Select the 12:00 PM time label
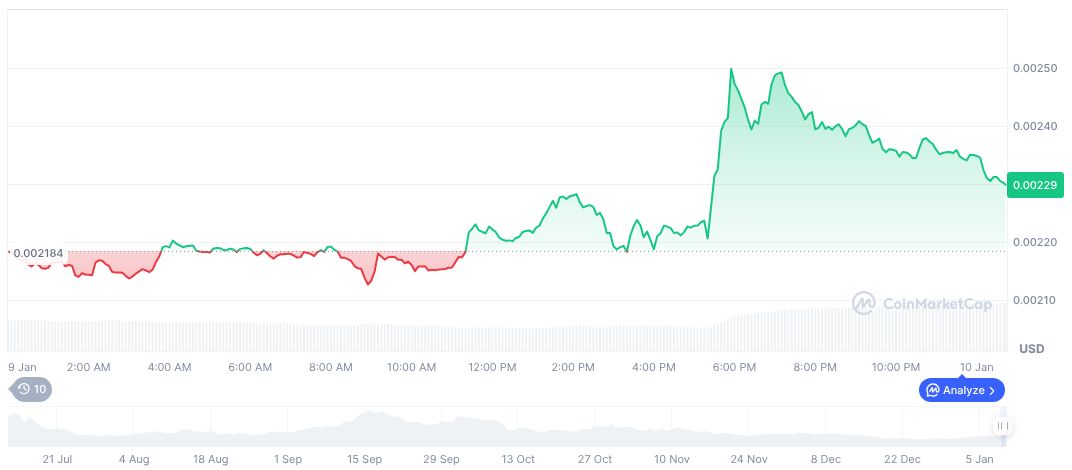The height and width of the screenshot is (470, 1072). [x=492, y=367]
